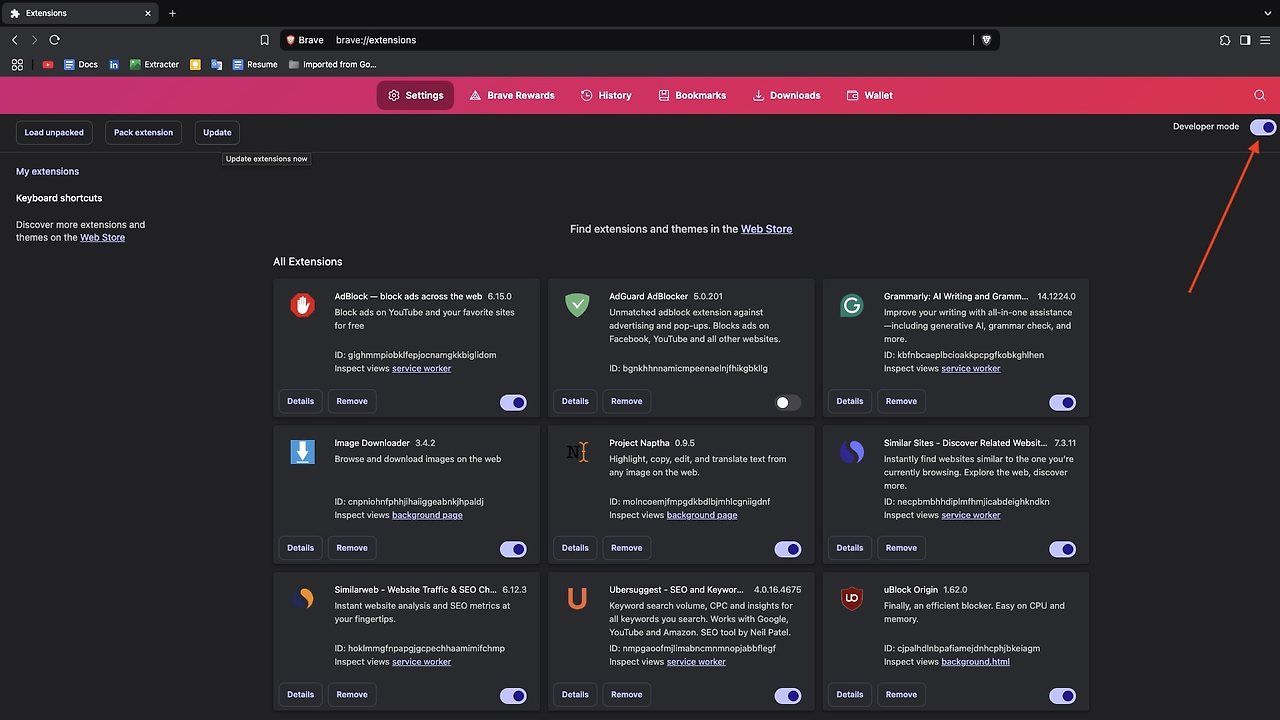Click the Ubersuggest orange U icon

[577, 599]
